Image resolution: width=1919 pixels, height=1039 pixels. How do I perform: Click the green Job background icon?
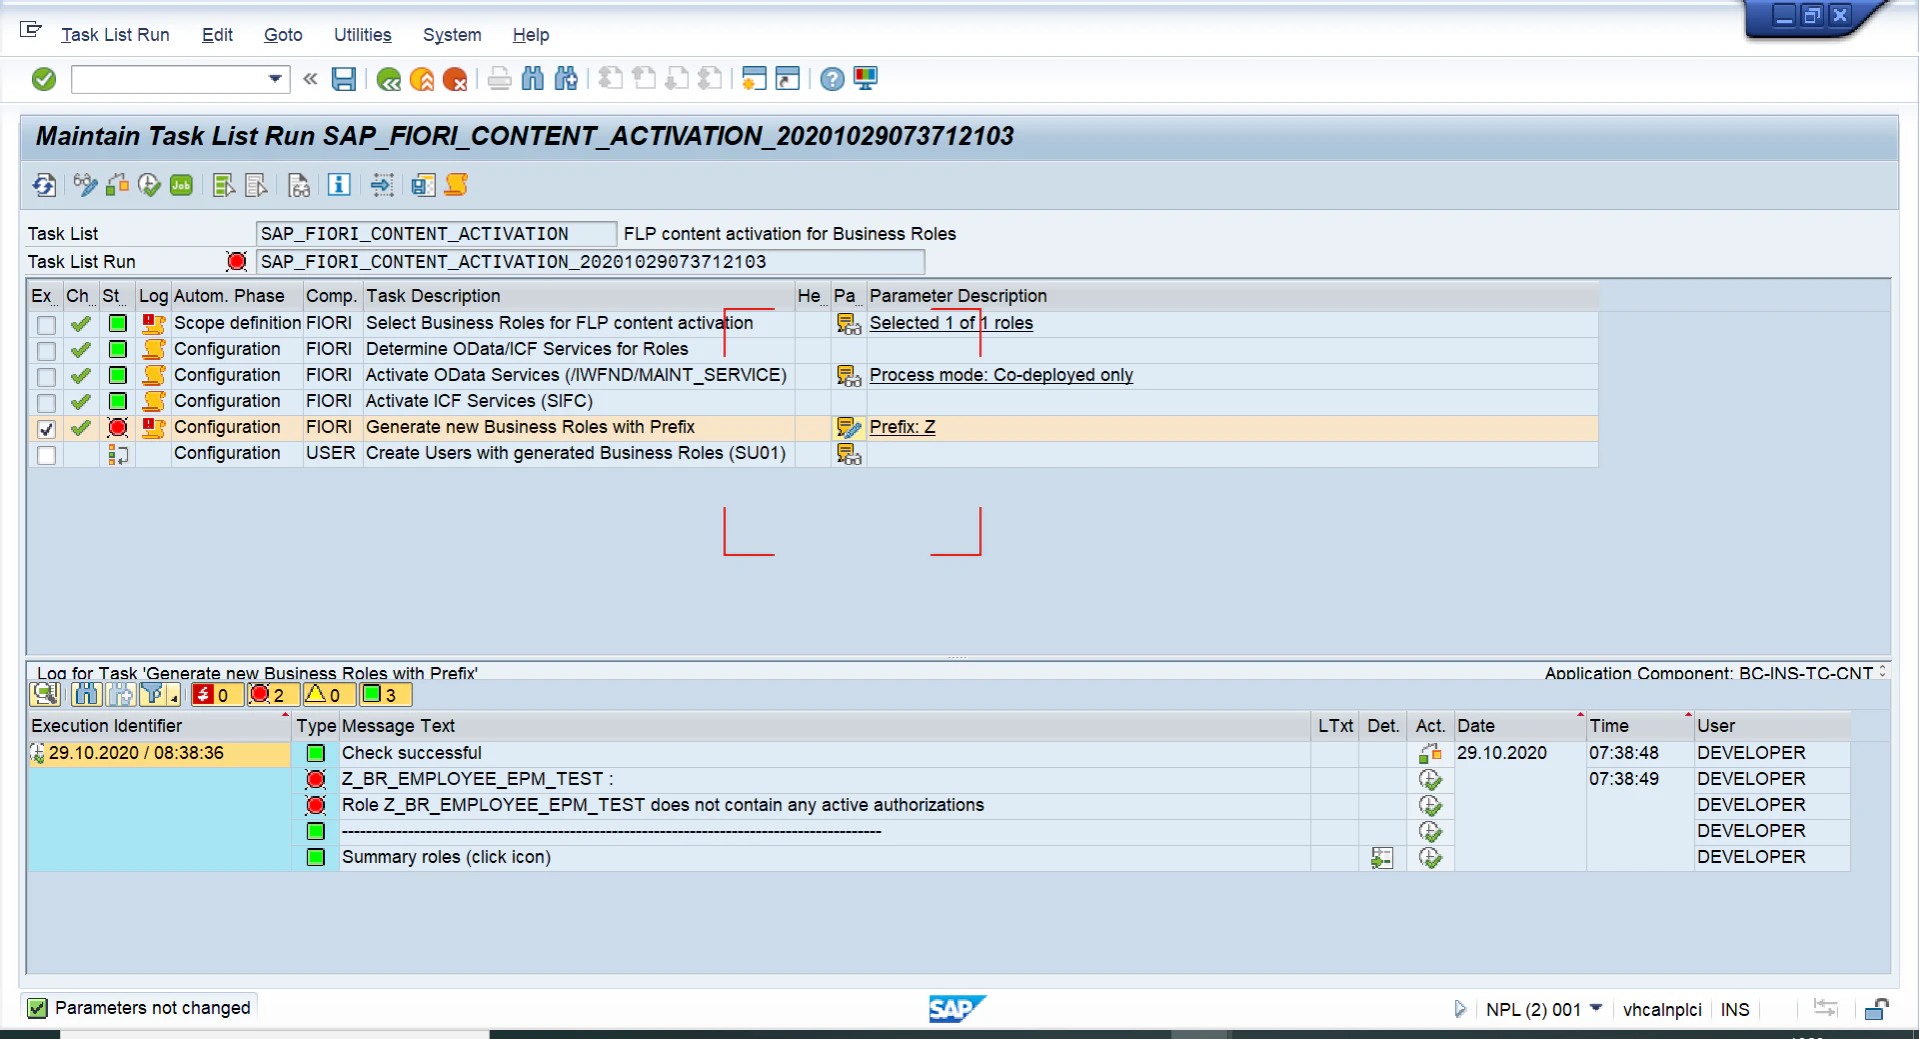[x=181, y=185]
